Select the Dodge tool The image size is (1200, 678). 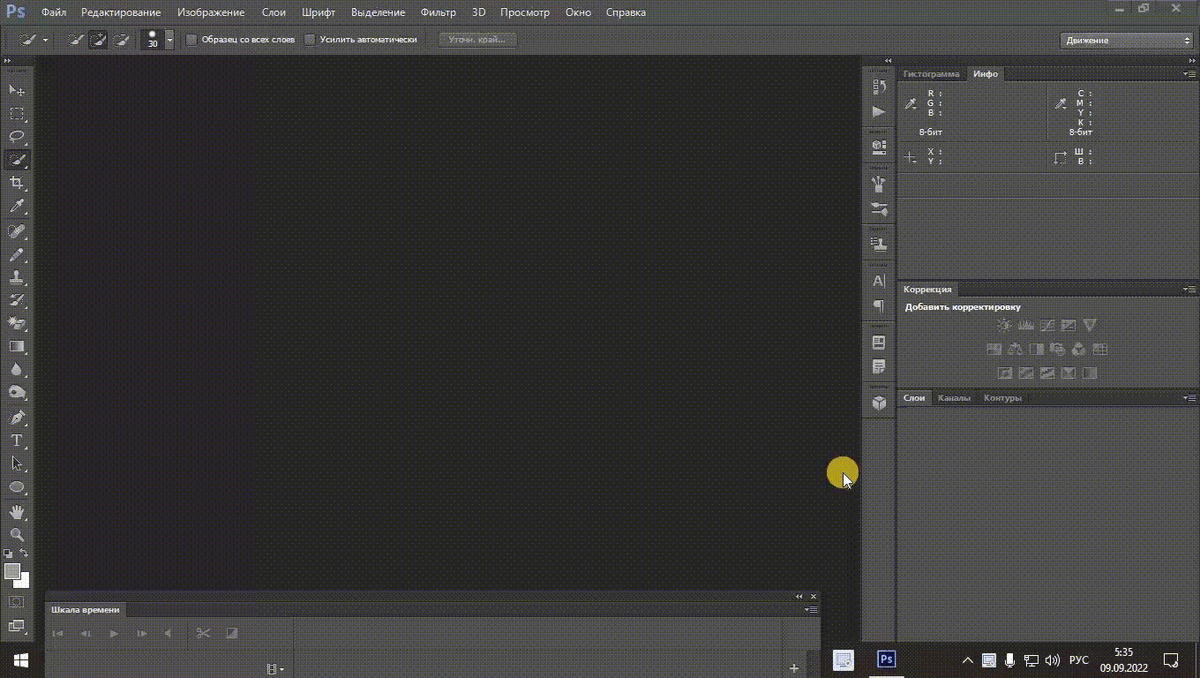click(x=17, y=393)
